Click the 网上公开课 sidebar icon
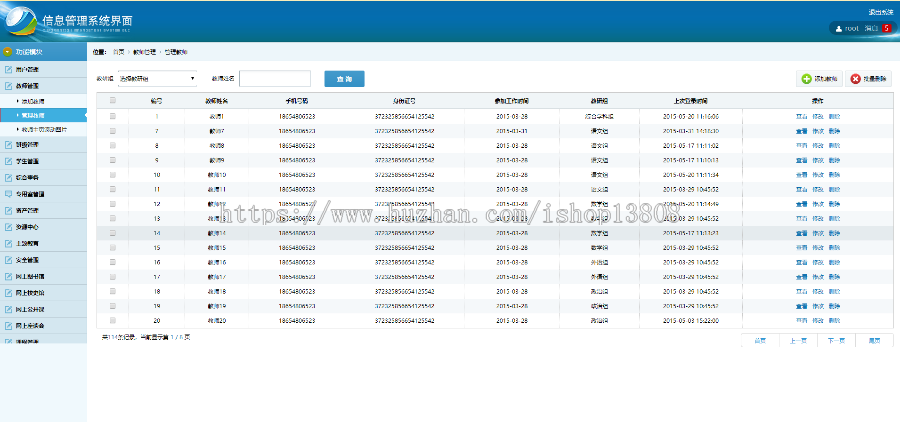Viewport: 900px width, 422px height. (x=9, y=309)
